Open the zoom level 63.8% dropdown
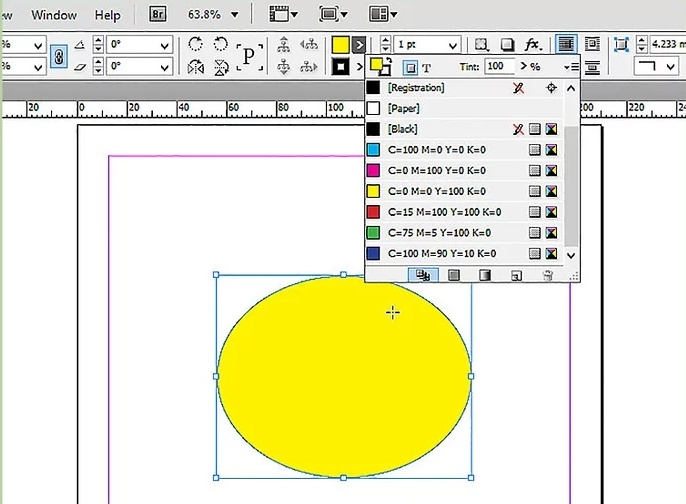Image resolution: width=686 pixels, height=504 pixels. pos(235,15)
